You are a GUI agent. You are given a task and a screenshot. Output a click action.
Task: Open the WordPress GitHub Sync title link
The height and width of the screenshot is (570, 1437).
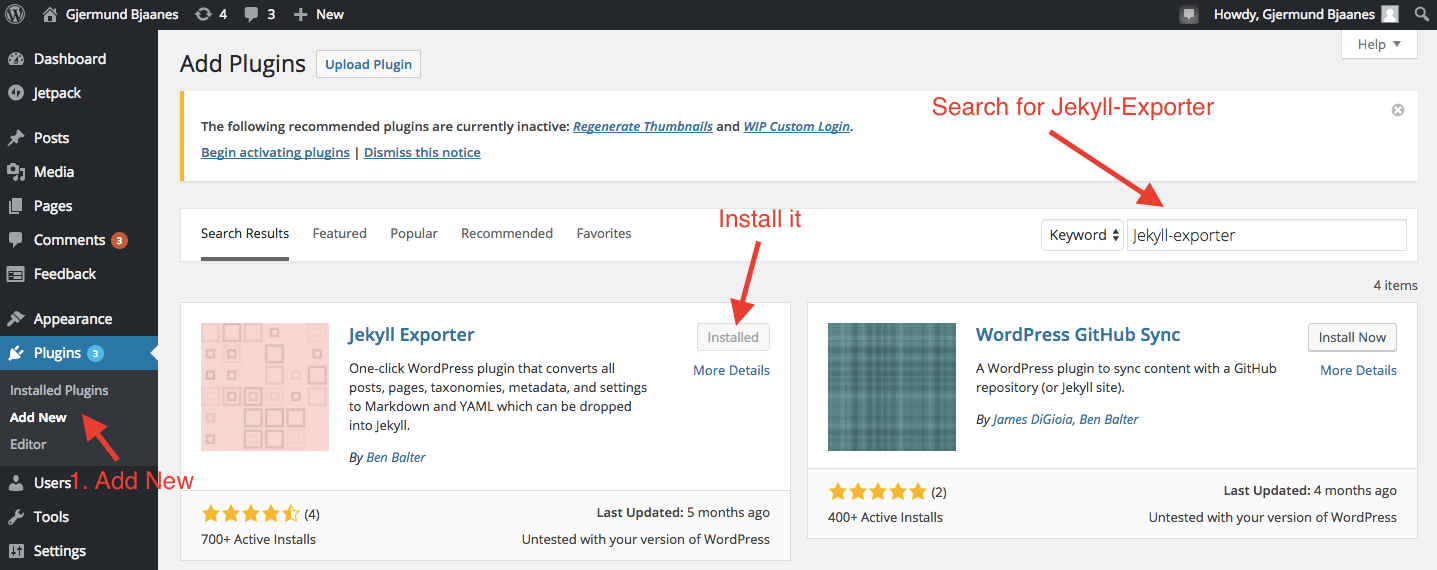tap(1078, 335)
